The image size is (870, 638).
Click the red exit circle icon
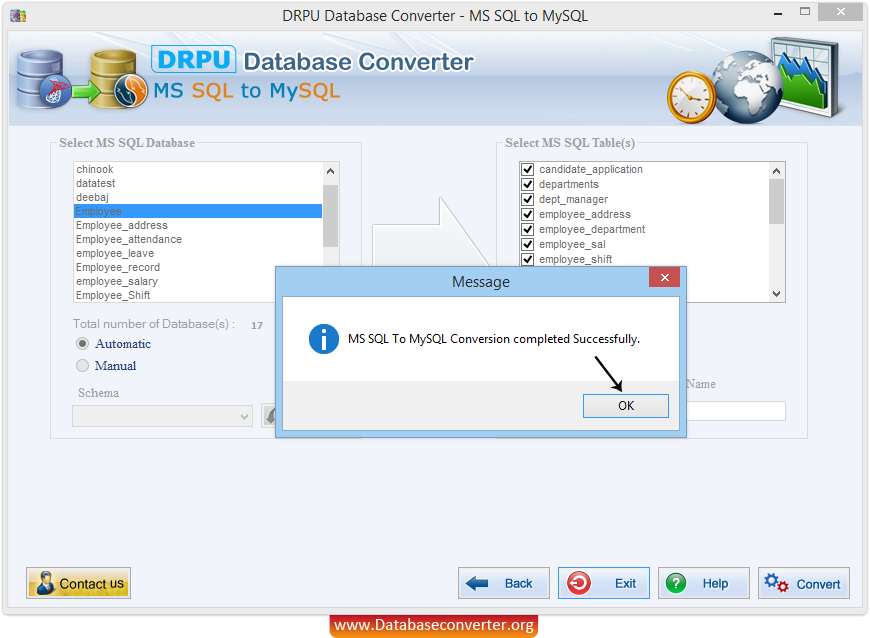click(579, 583)
